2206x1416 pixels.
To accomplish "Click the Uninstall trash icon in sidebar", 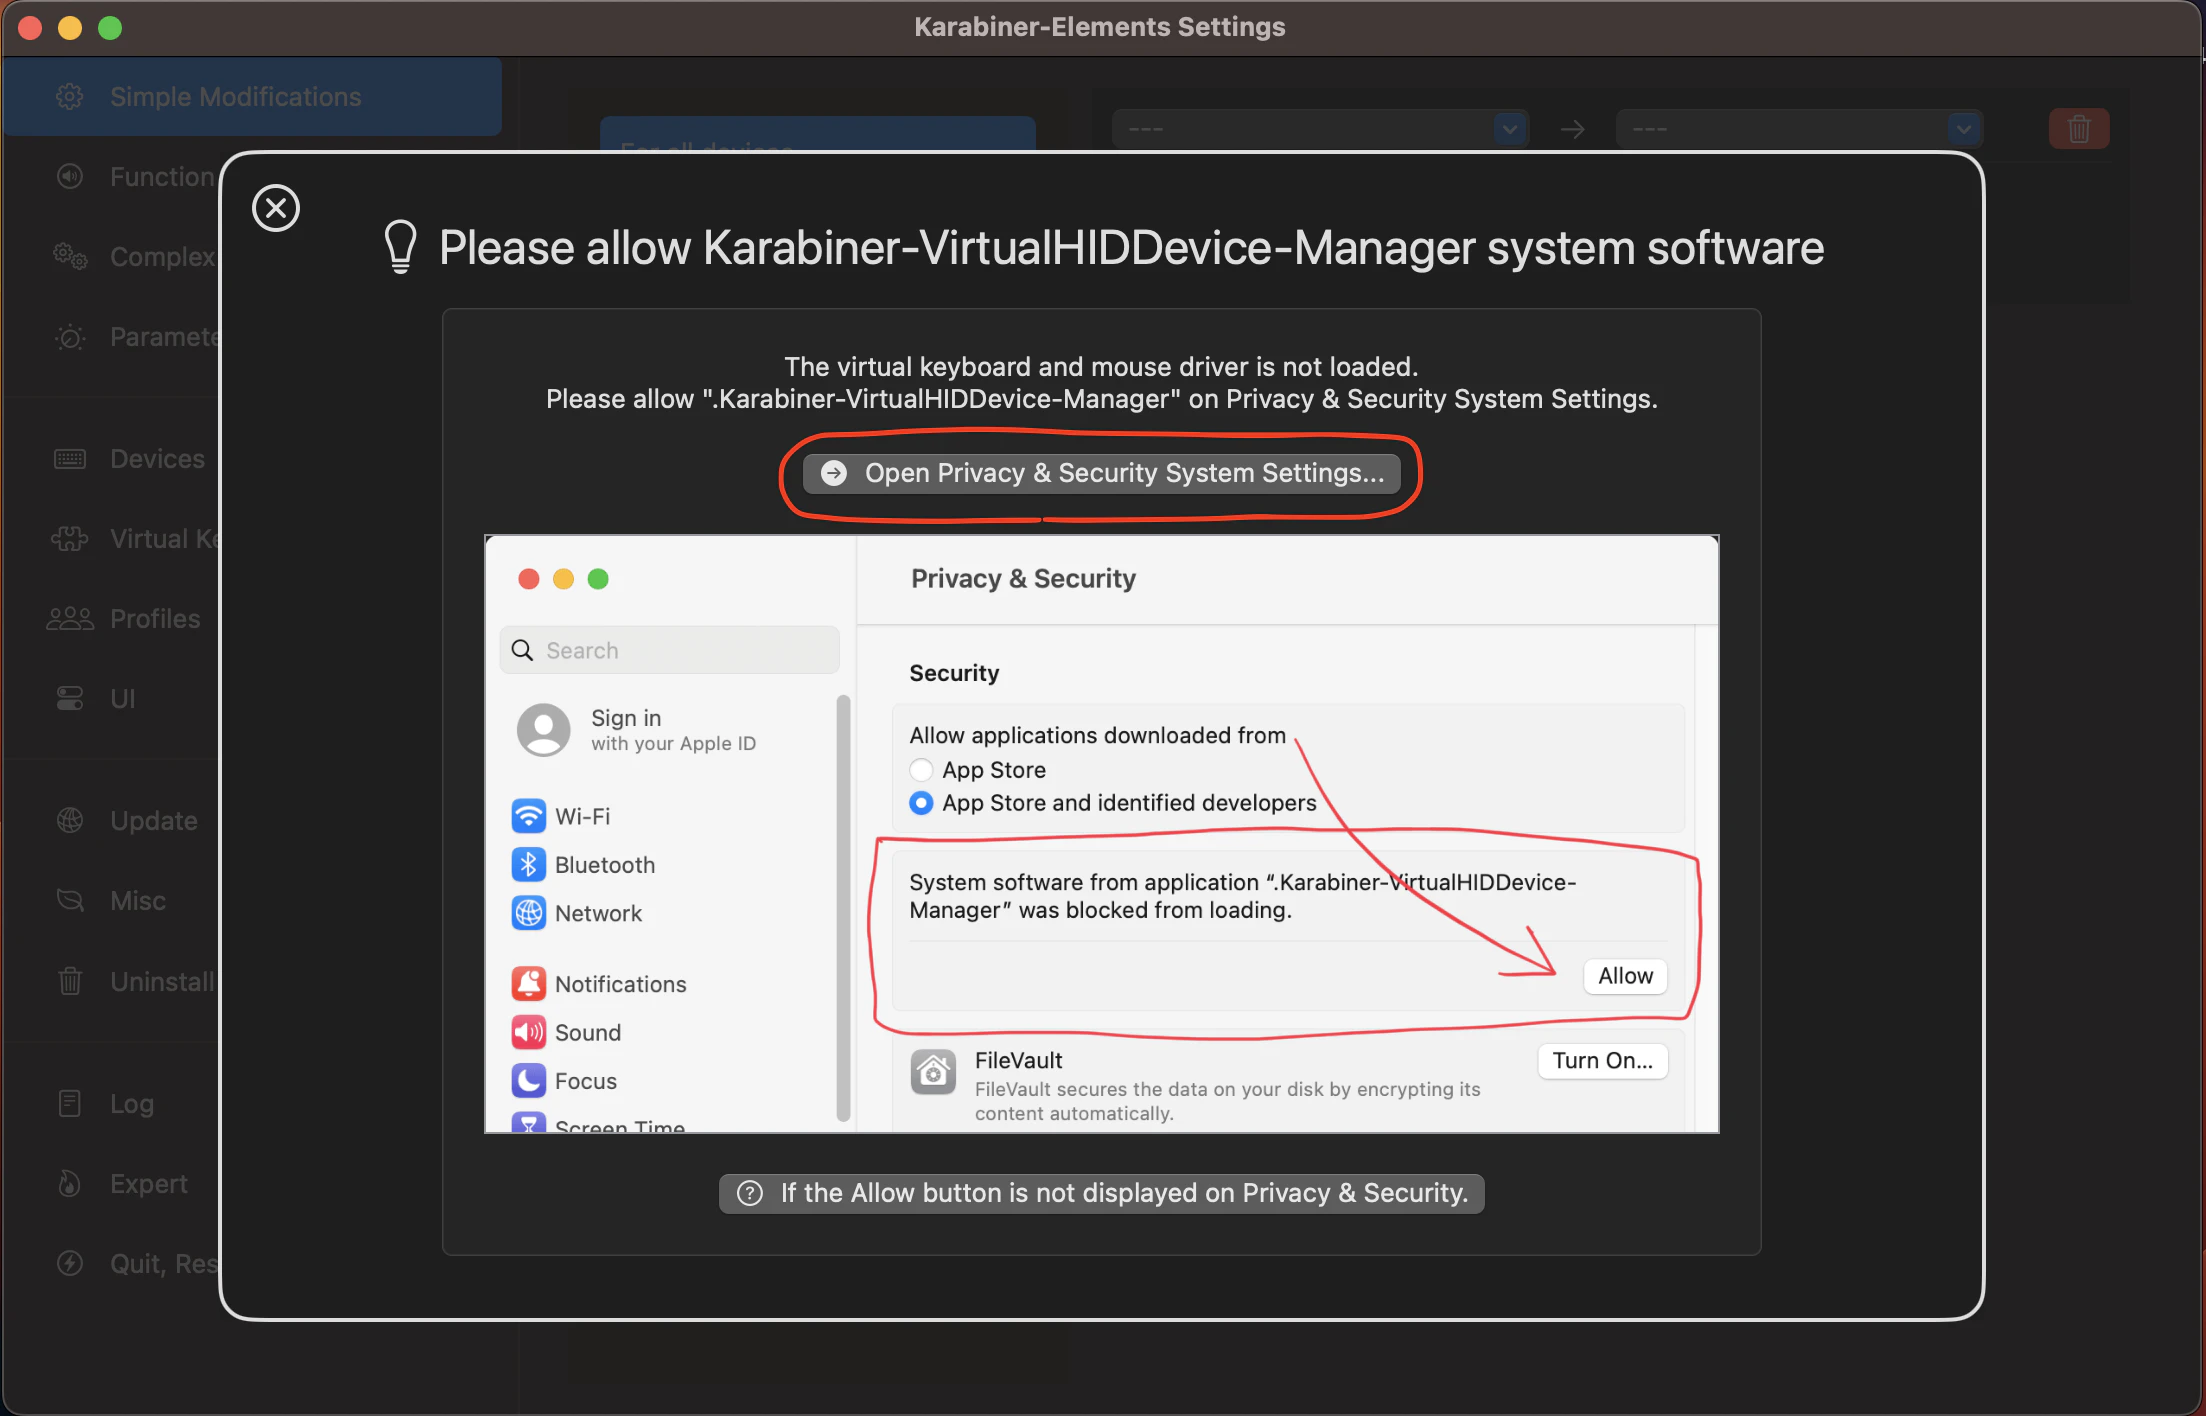I will click(70, 981).
